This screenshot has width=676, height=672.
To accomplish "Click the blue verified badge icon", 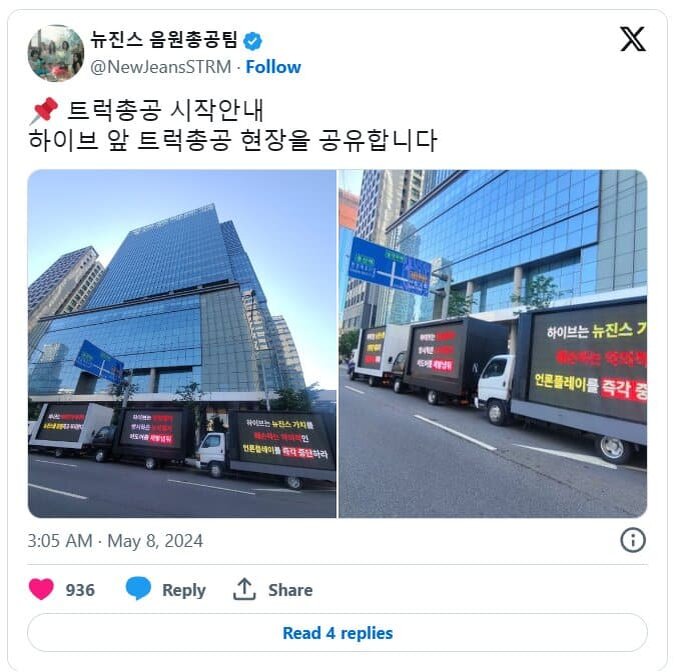I will (x=253, y=41).
